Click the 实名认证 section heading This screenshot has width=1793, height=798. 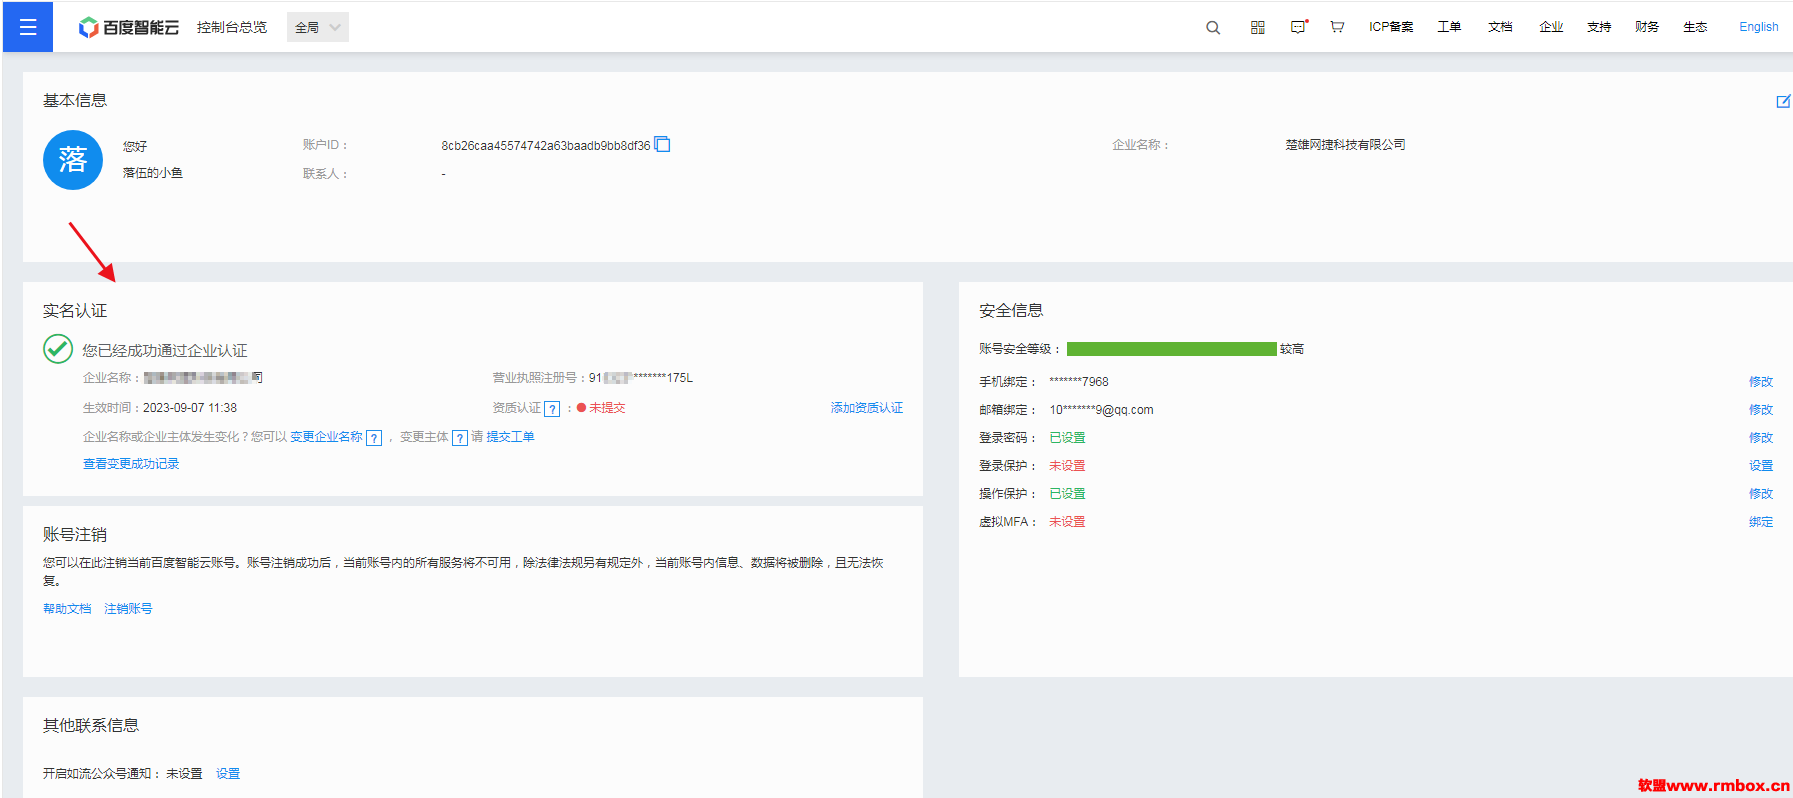coord(75,311)
